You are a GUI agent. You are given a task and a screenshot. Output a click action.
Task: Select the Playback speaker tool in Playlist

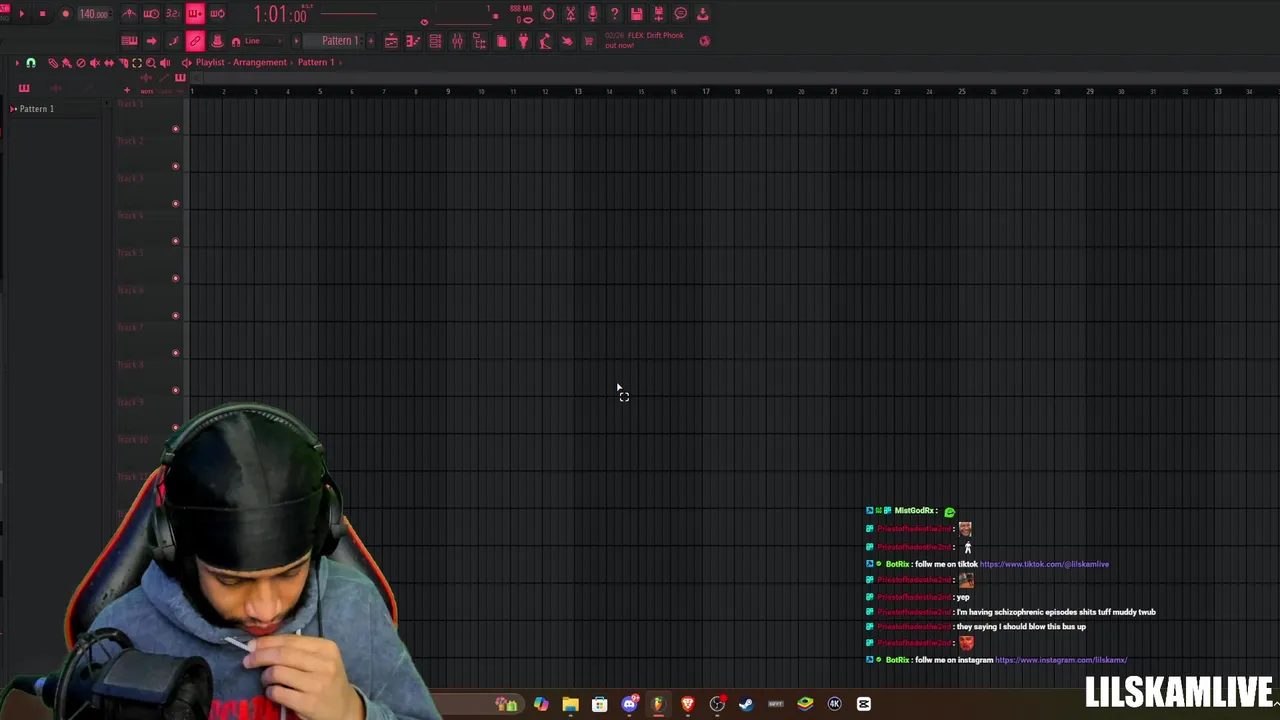[165, 62]
